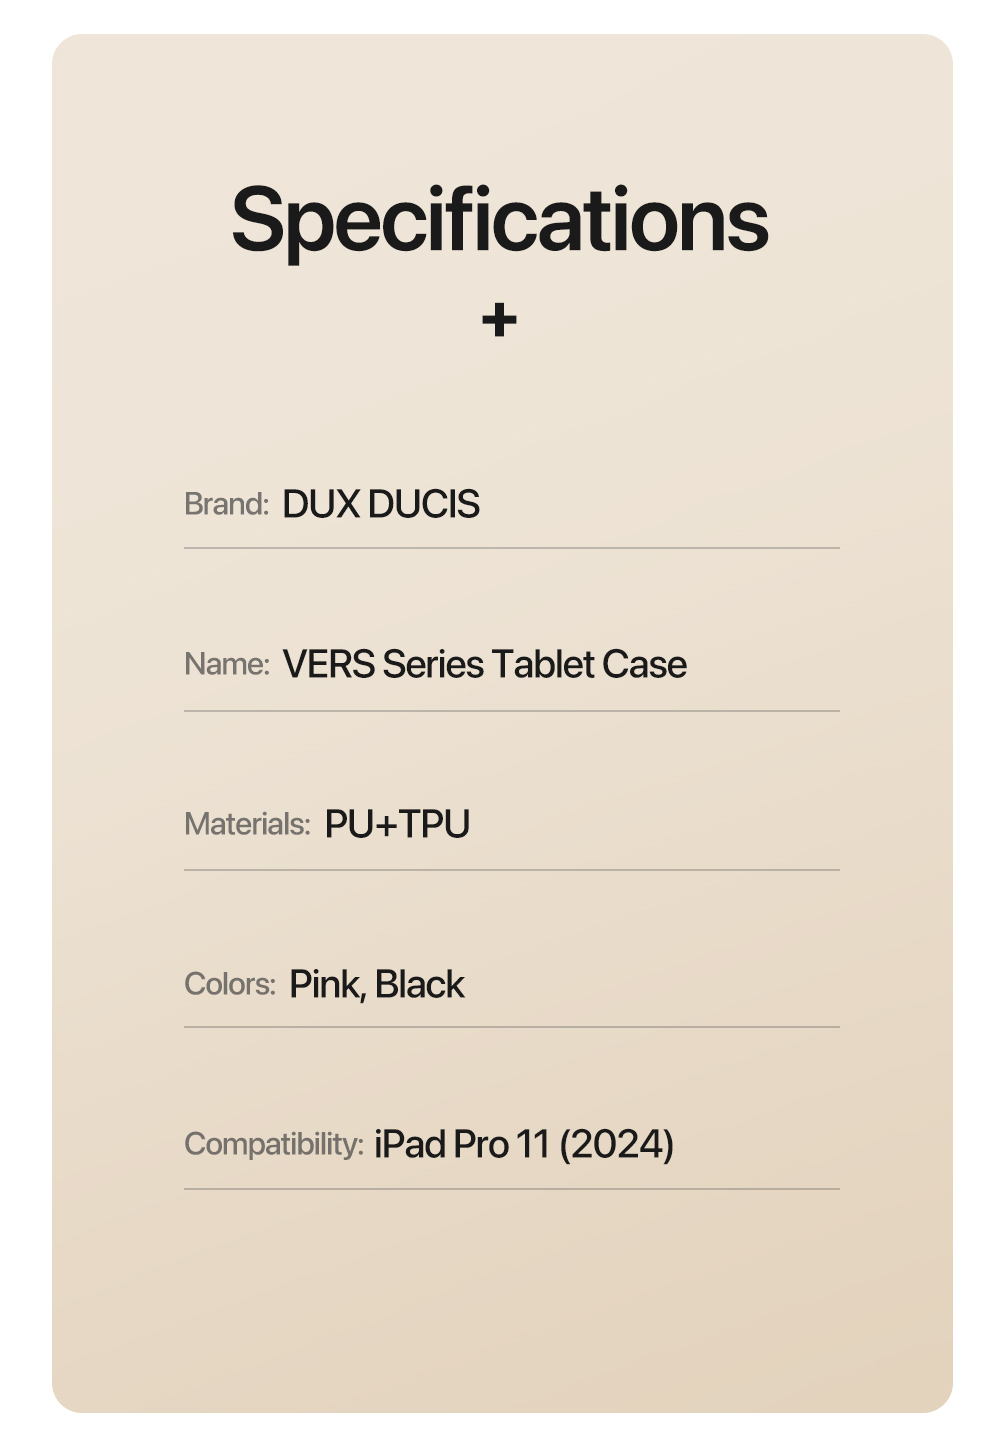The height and width of the screenshot is (1450, 1000).
Task: Click the divider line under Brand row
Action: click(512, 548)
